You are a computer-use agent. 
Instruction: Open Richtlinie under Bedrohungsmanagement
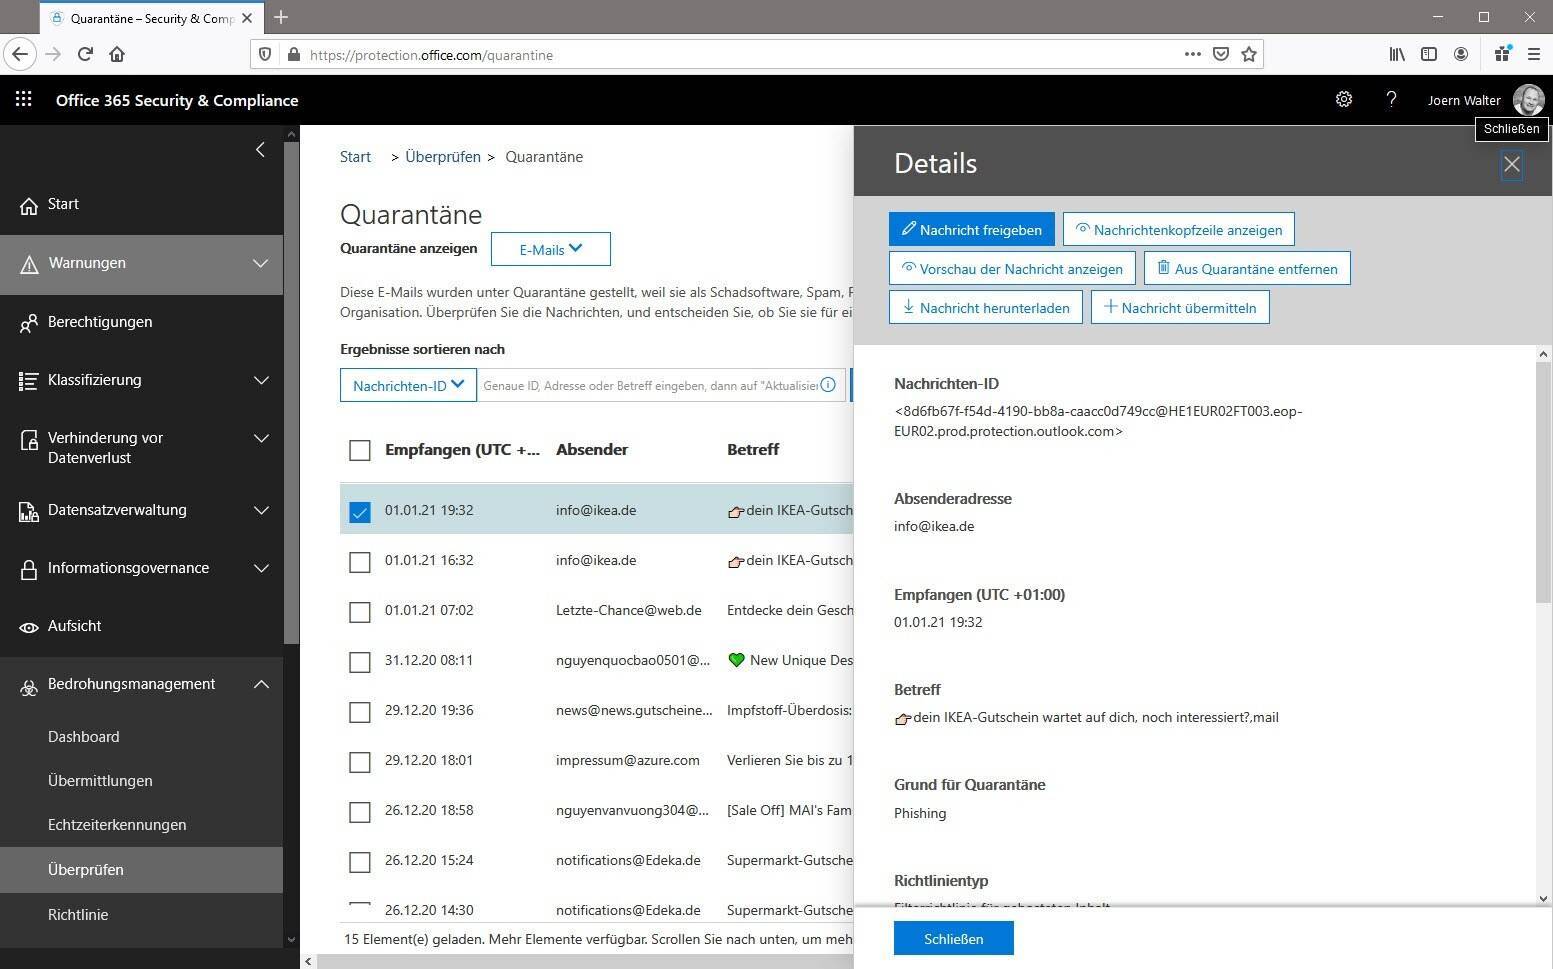[78, 915]
